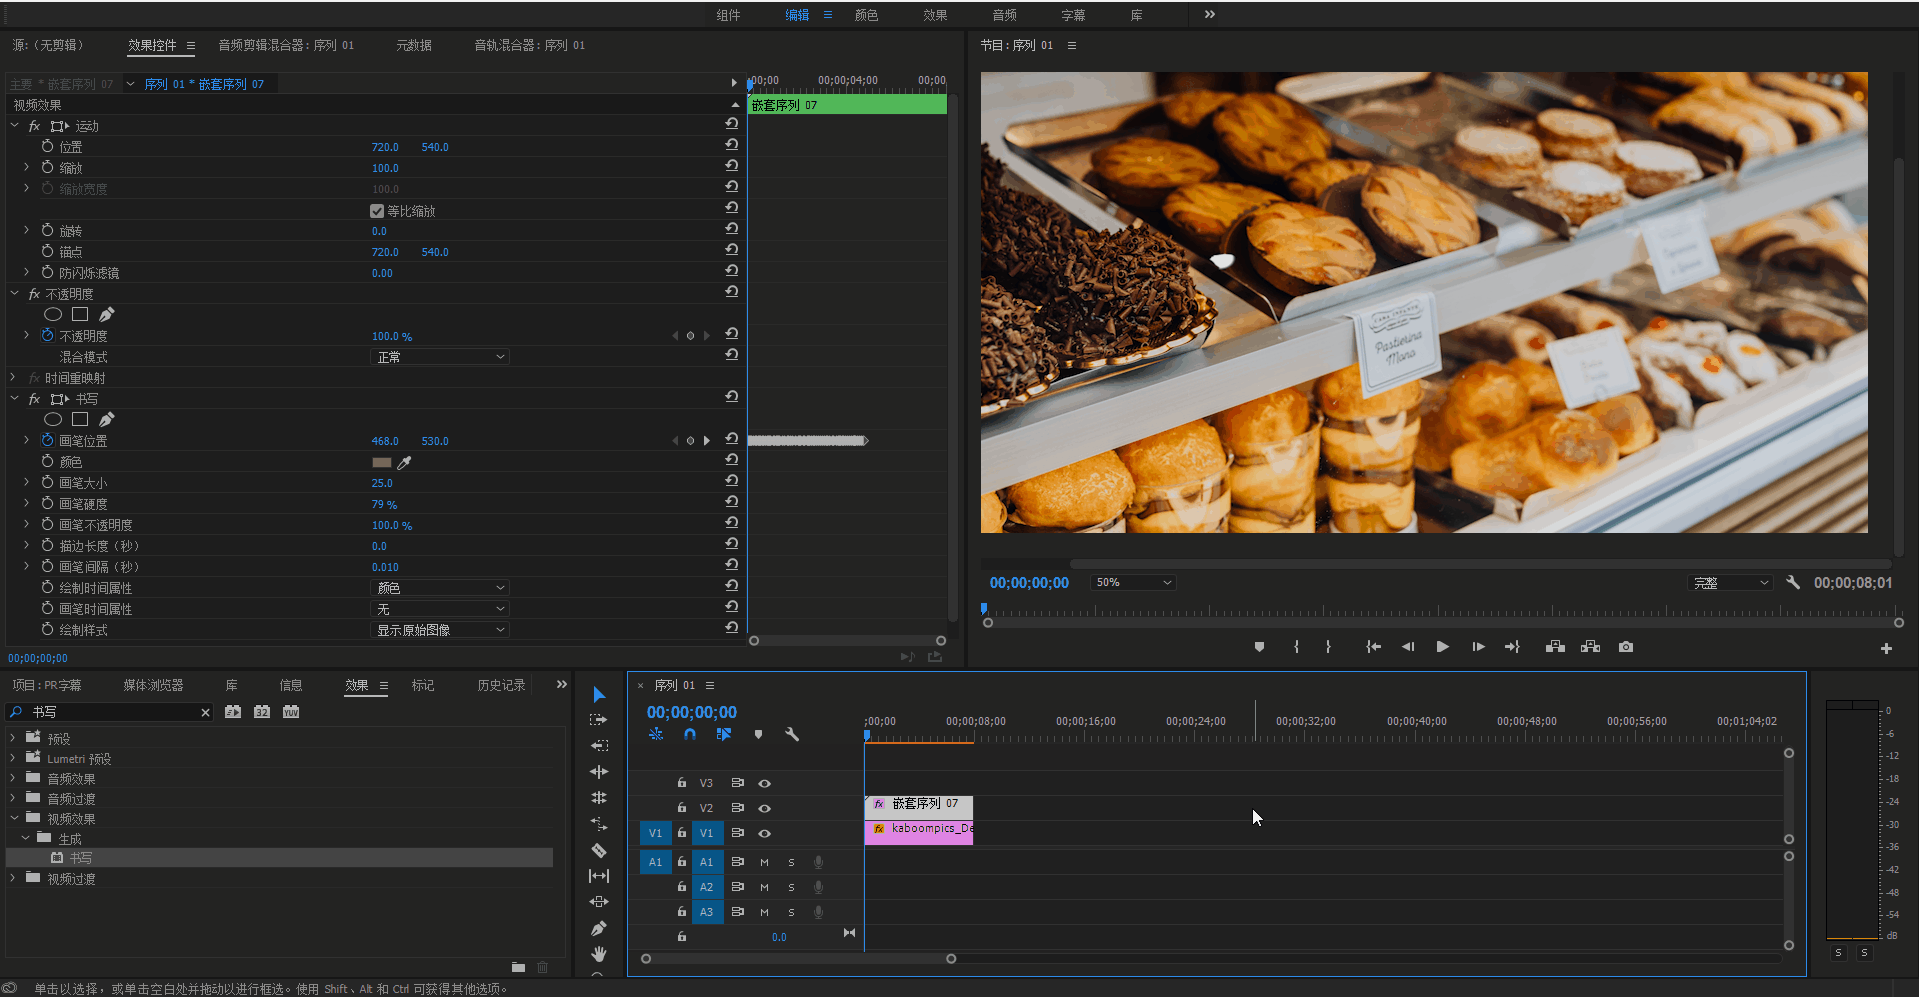Click the brush color swatch

pyautogui.click(x=381, y=462)
